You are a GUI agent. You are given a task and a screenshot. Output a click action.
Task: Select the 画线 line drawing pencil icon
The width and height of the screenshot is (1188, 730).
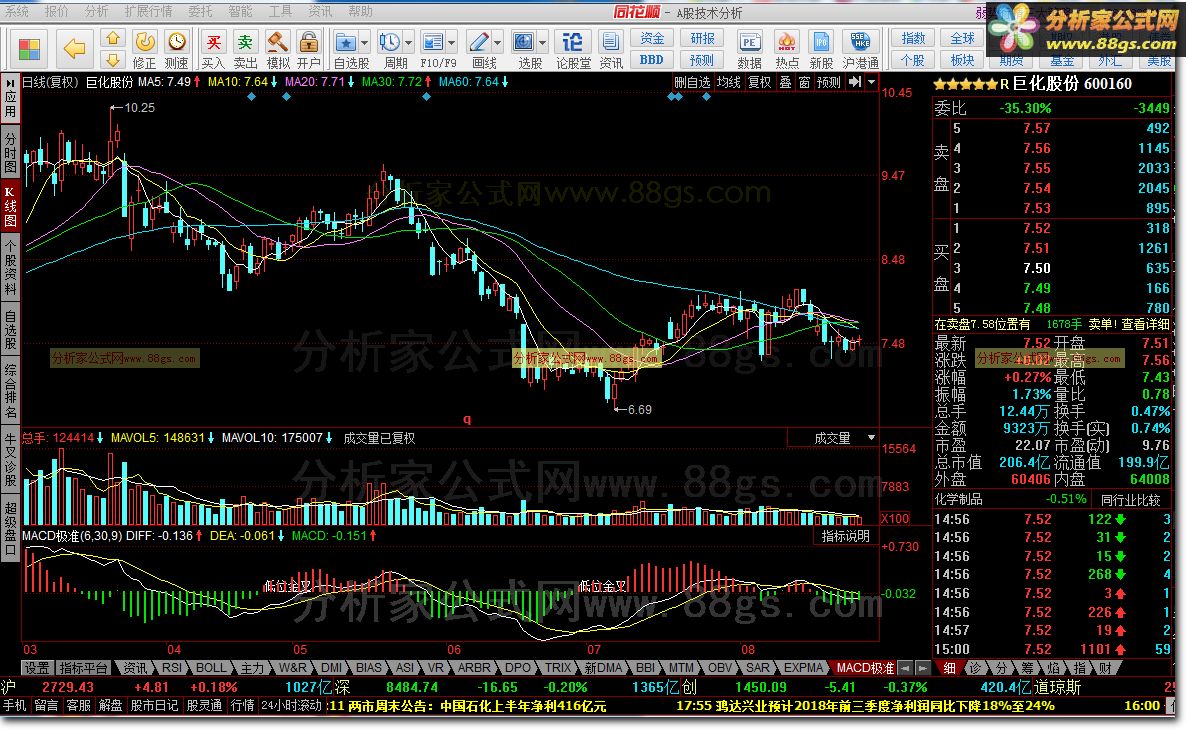[479, 42]
